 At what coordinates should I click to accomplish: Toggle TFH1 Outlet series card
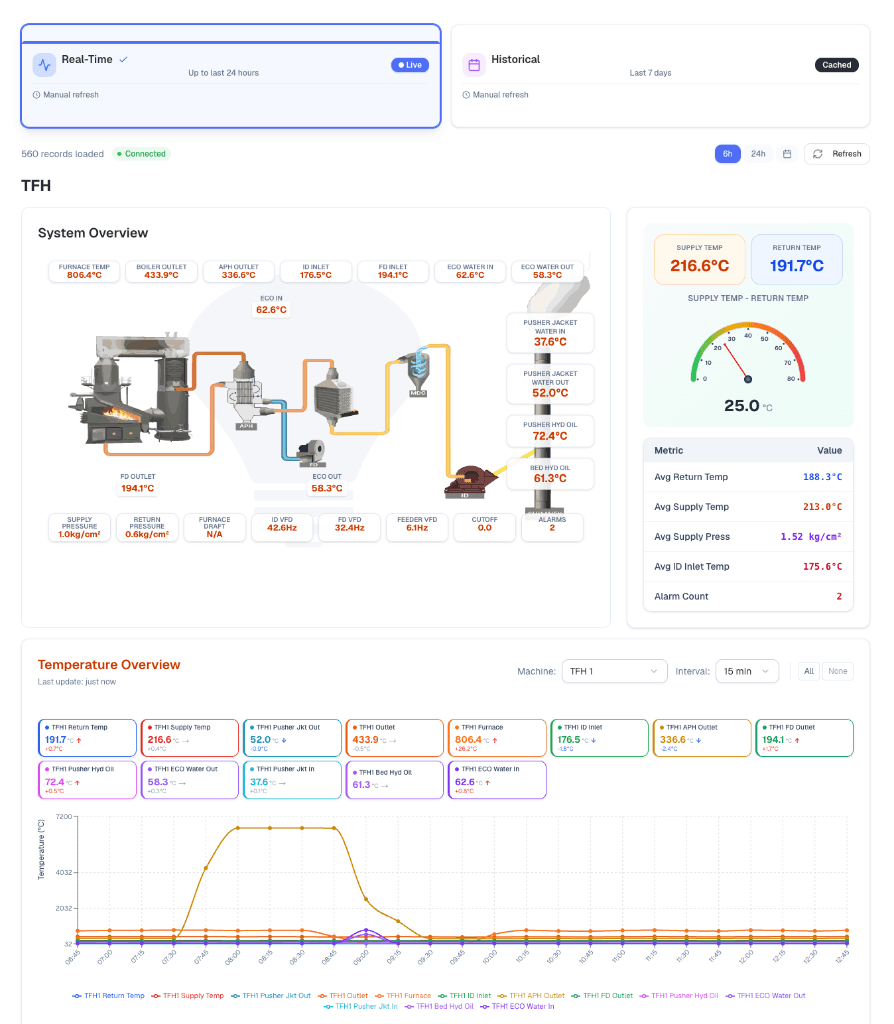(x=395, y=738)
